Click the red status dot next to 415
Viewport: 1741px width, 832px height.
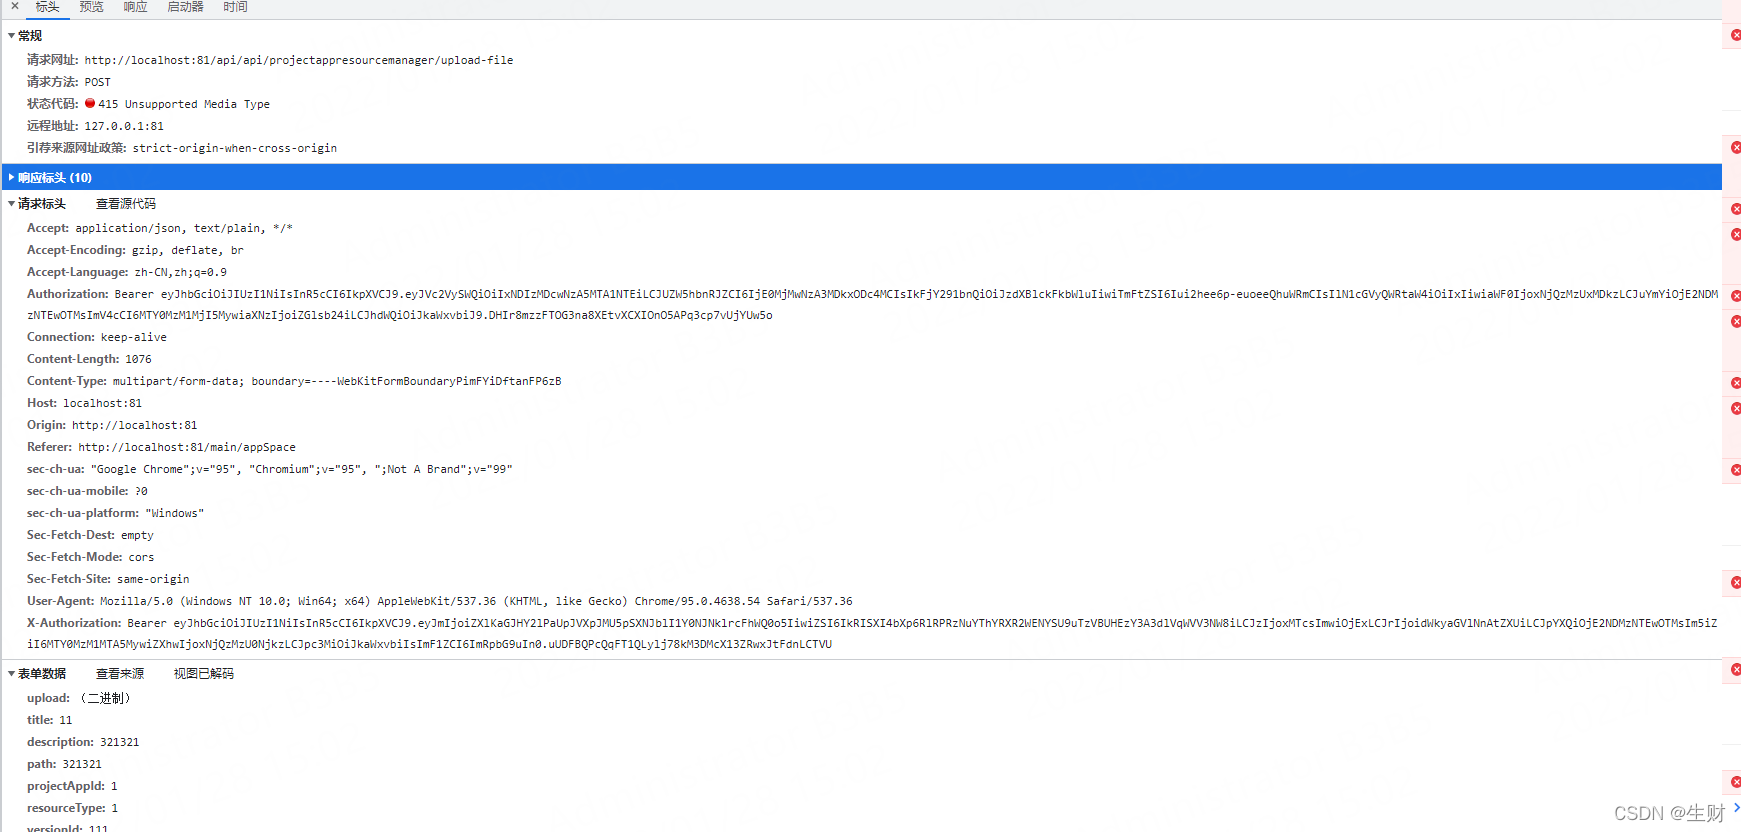(90, 103)
